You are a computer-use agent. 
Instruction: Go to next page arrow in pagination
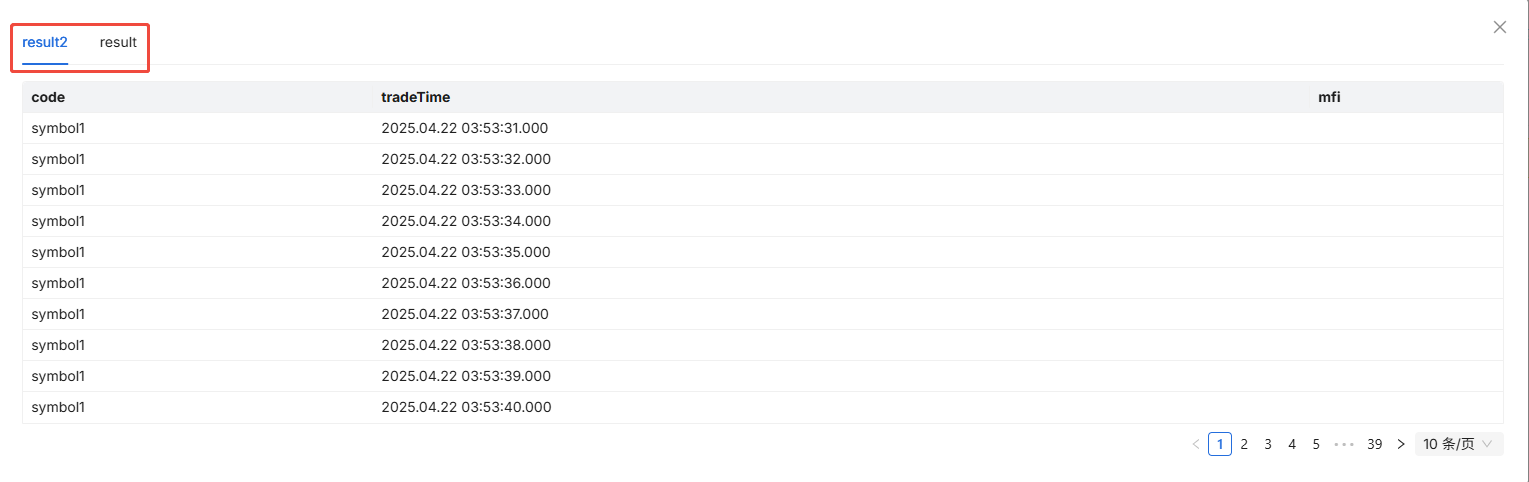(1401, 444)
